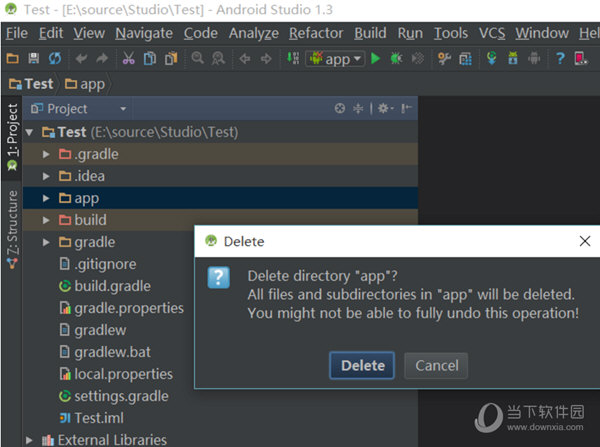Open the View menu

pyautogui.click(x=89, y=33)
